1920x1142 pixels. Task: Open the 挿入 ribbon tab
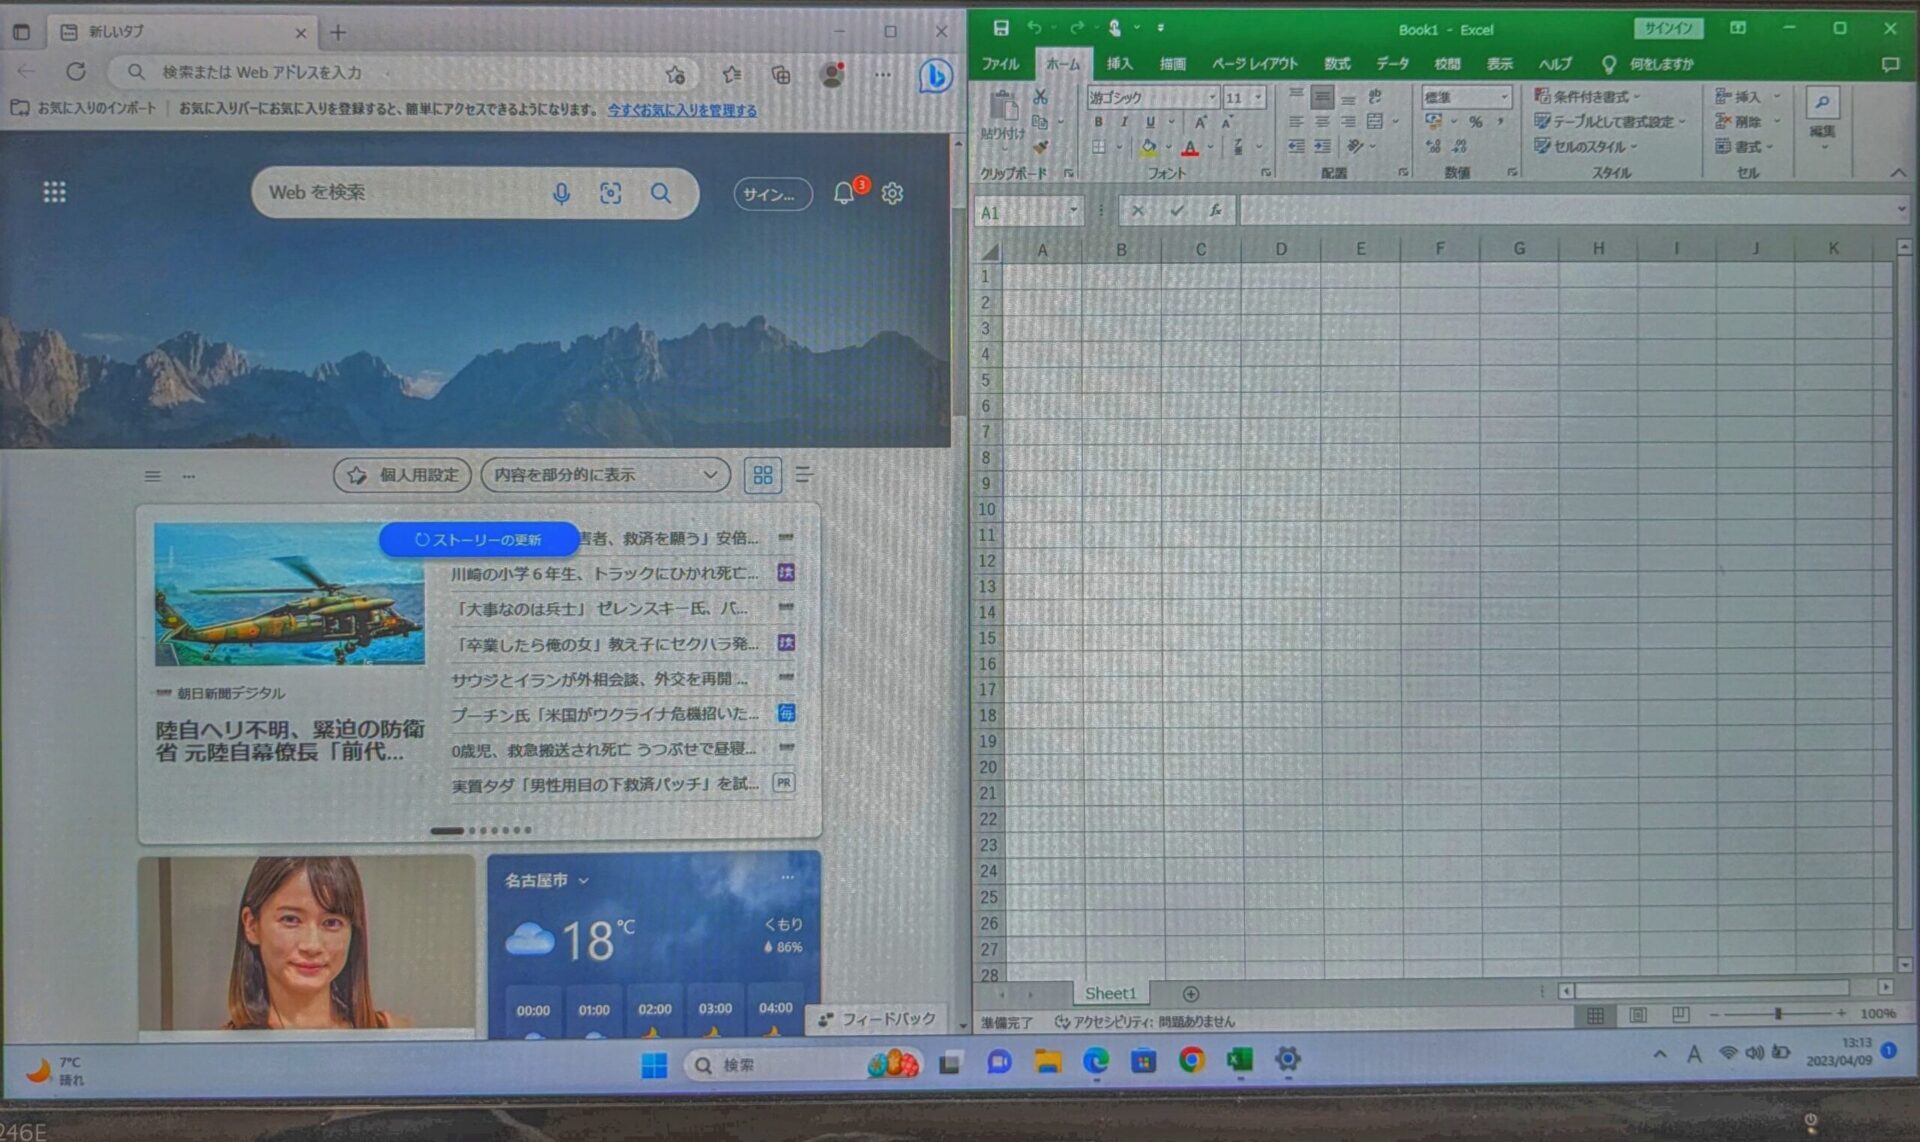(x=1119, y=64)
